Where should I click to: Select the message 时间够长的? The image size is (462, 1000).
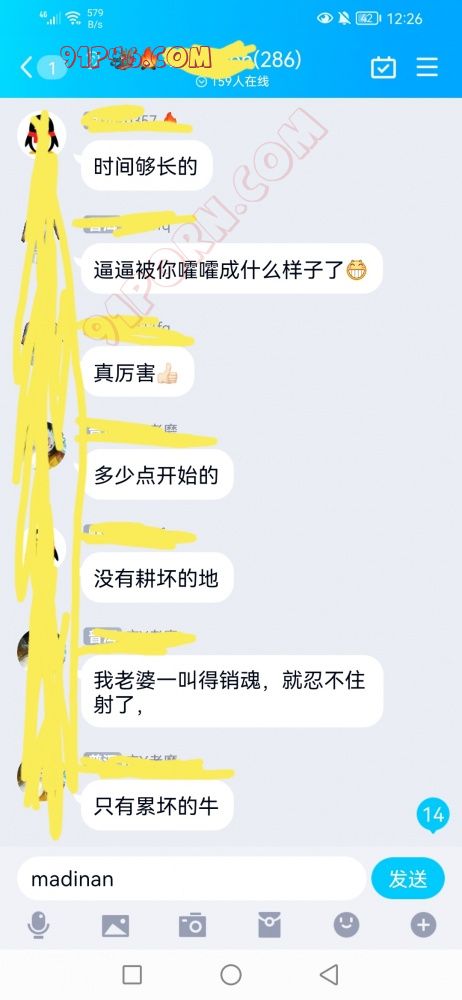point(146,167)
